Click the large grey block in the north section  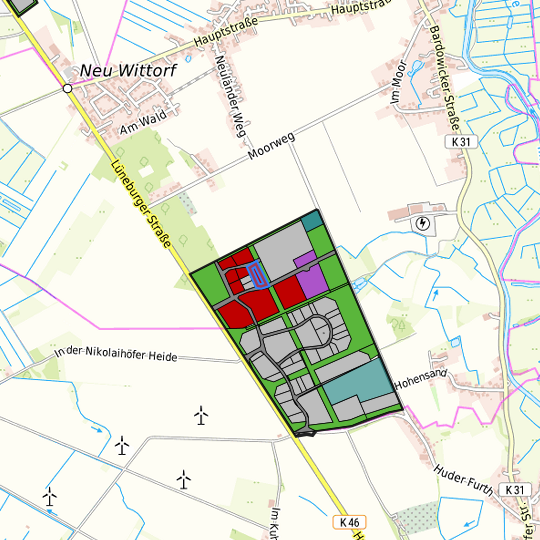pyautogui.click(x=283, y=250)
